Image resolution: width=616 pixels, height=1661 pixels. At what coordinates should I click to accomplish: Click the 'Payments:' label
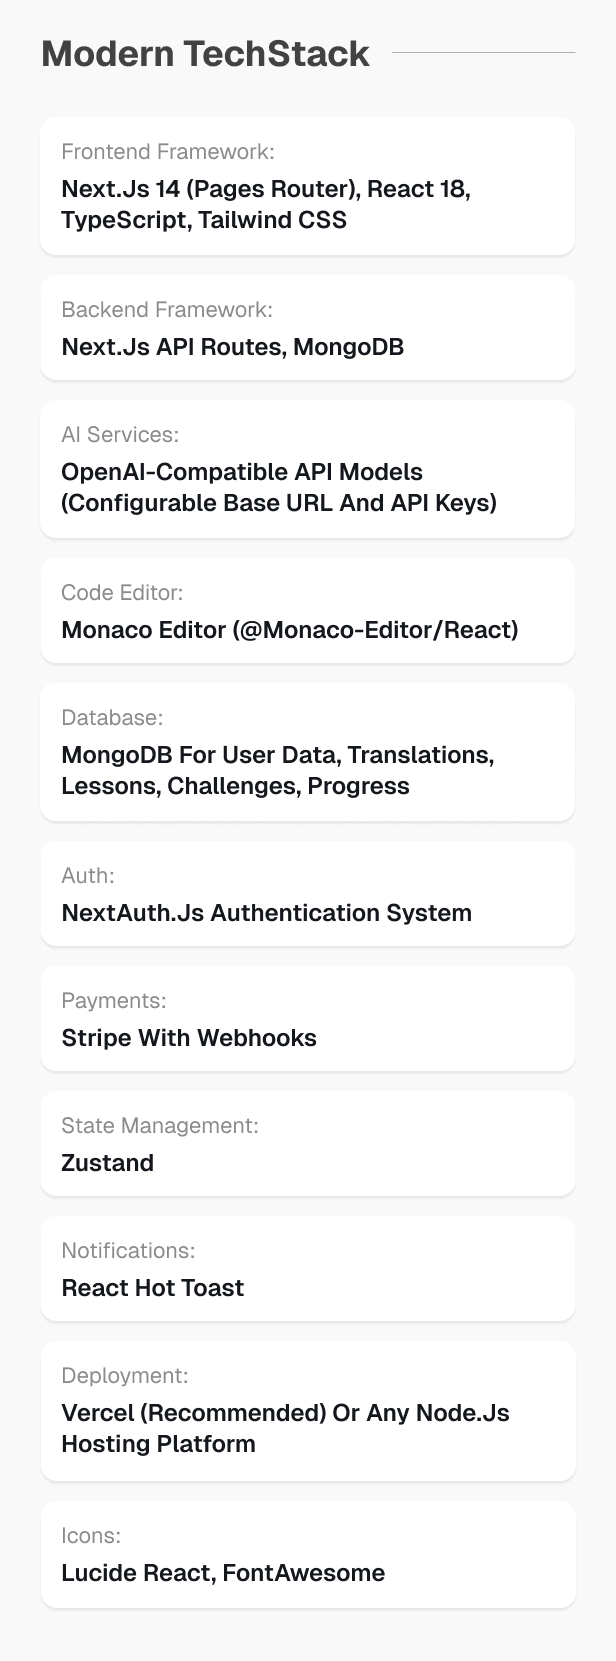coord(114,1001)
